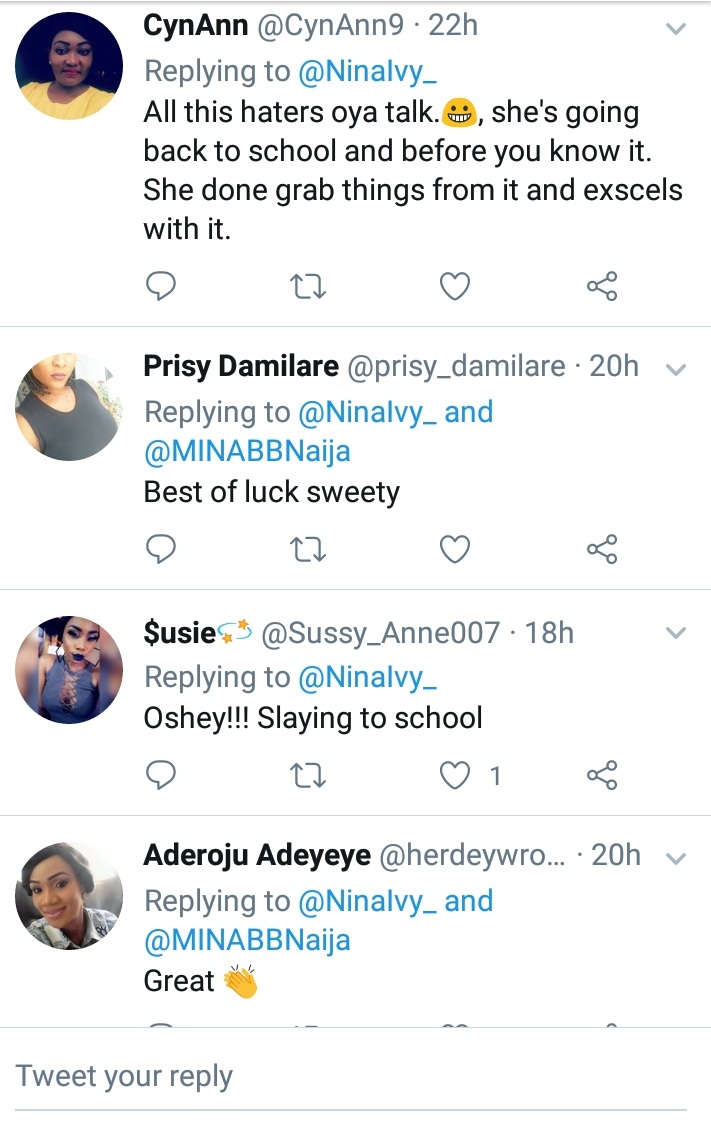711x1121 pixels.
Task: Like $usie's tweet with 1 like
Action: [x=455, y=774]
